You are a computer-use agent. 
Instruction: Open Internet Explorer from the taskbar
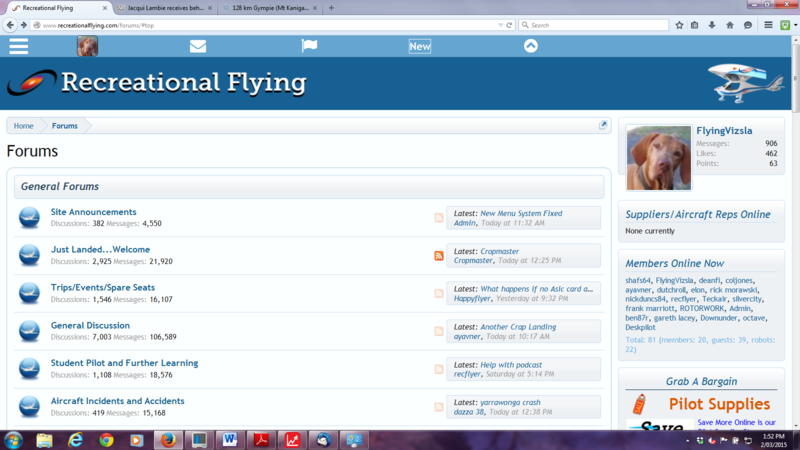coord(76,440)
